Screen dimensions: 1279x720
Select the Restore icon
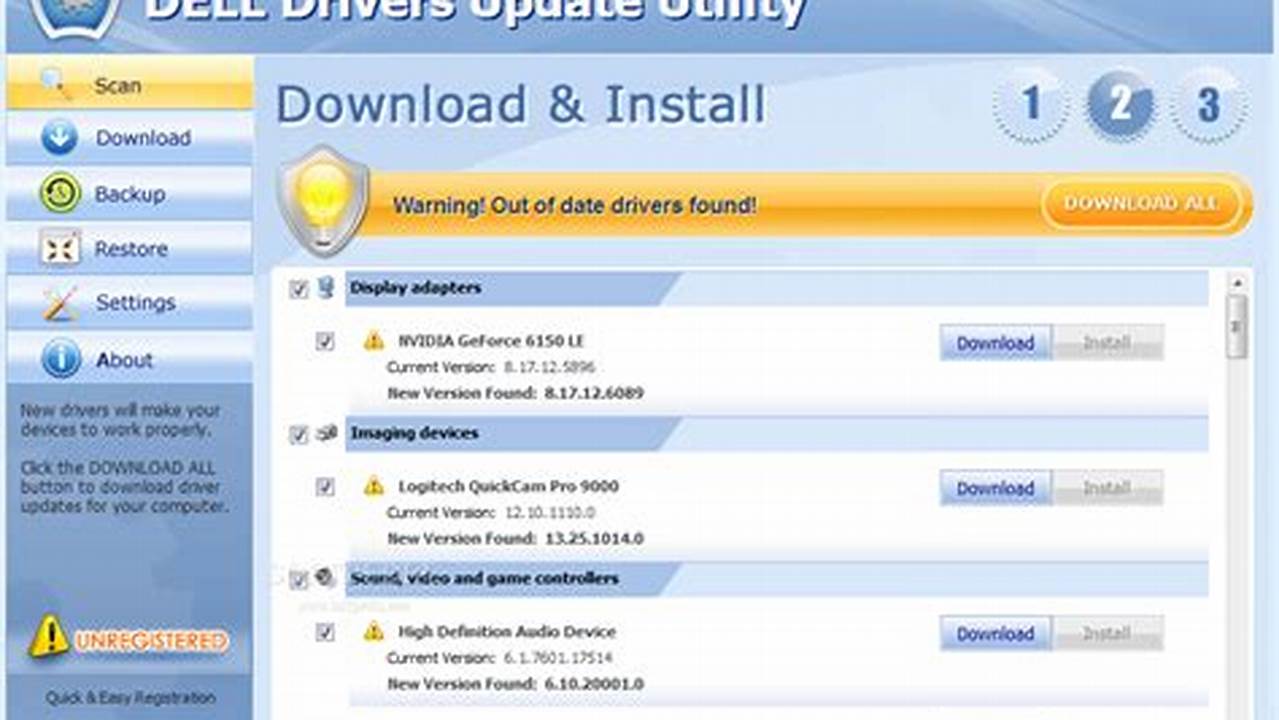point(58,248)
